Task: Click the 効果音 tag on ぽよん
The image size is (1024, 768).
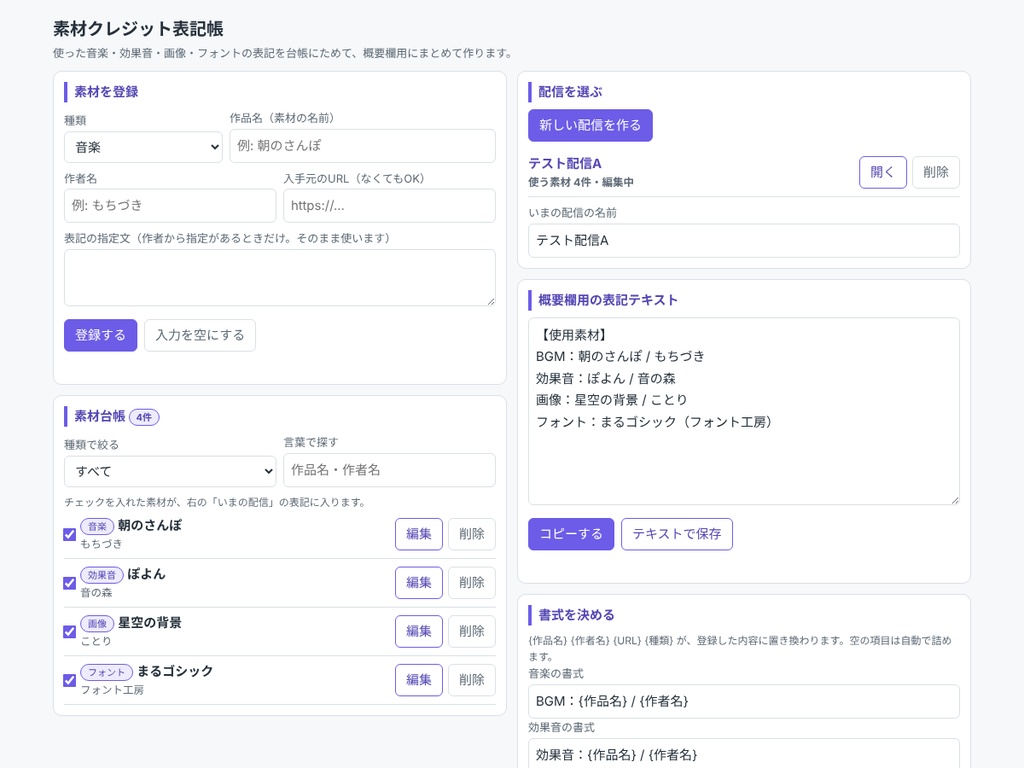Action: (102, 575)
